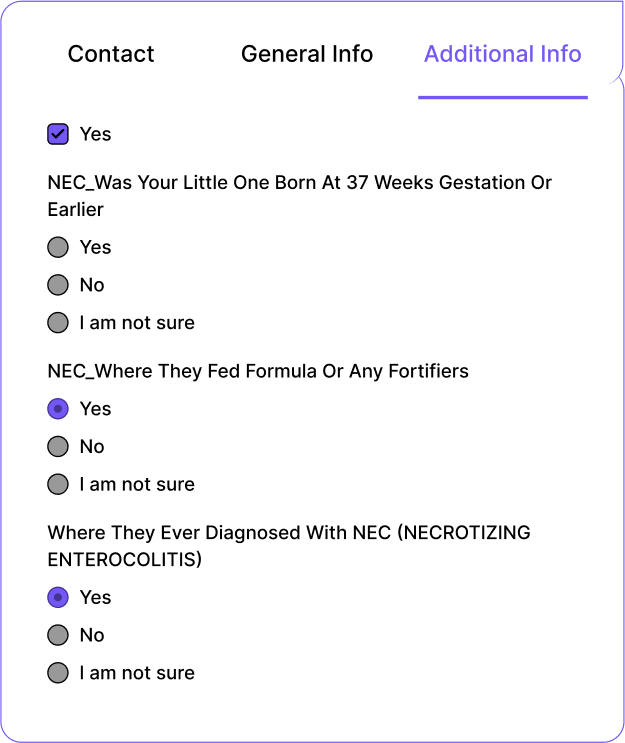Pick 'I am not sure' for NEC diagnosis

point(58,673)
